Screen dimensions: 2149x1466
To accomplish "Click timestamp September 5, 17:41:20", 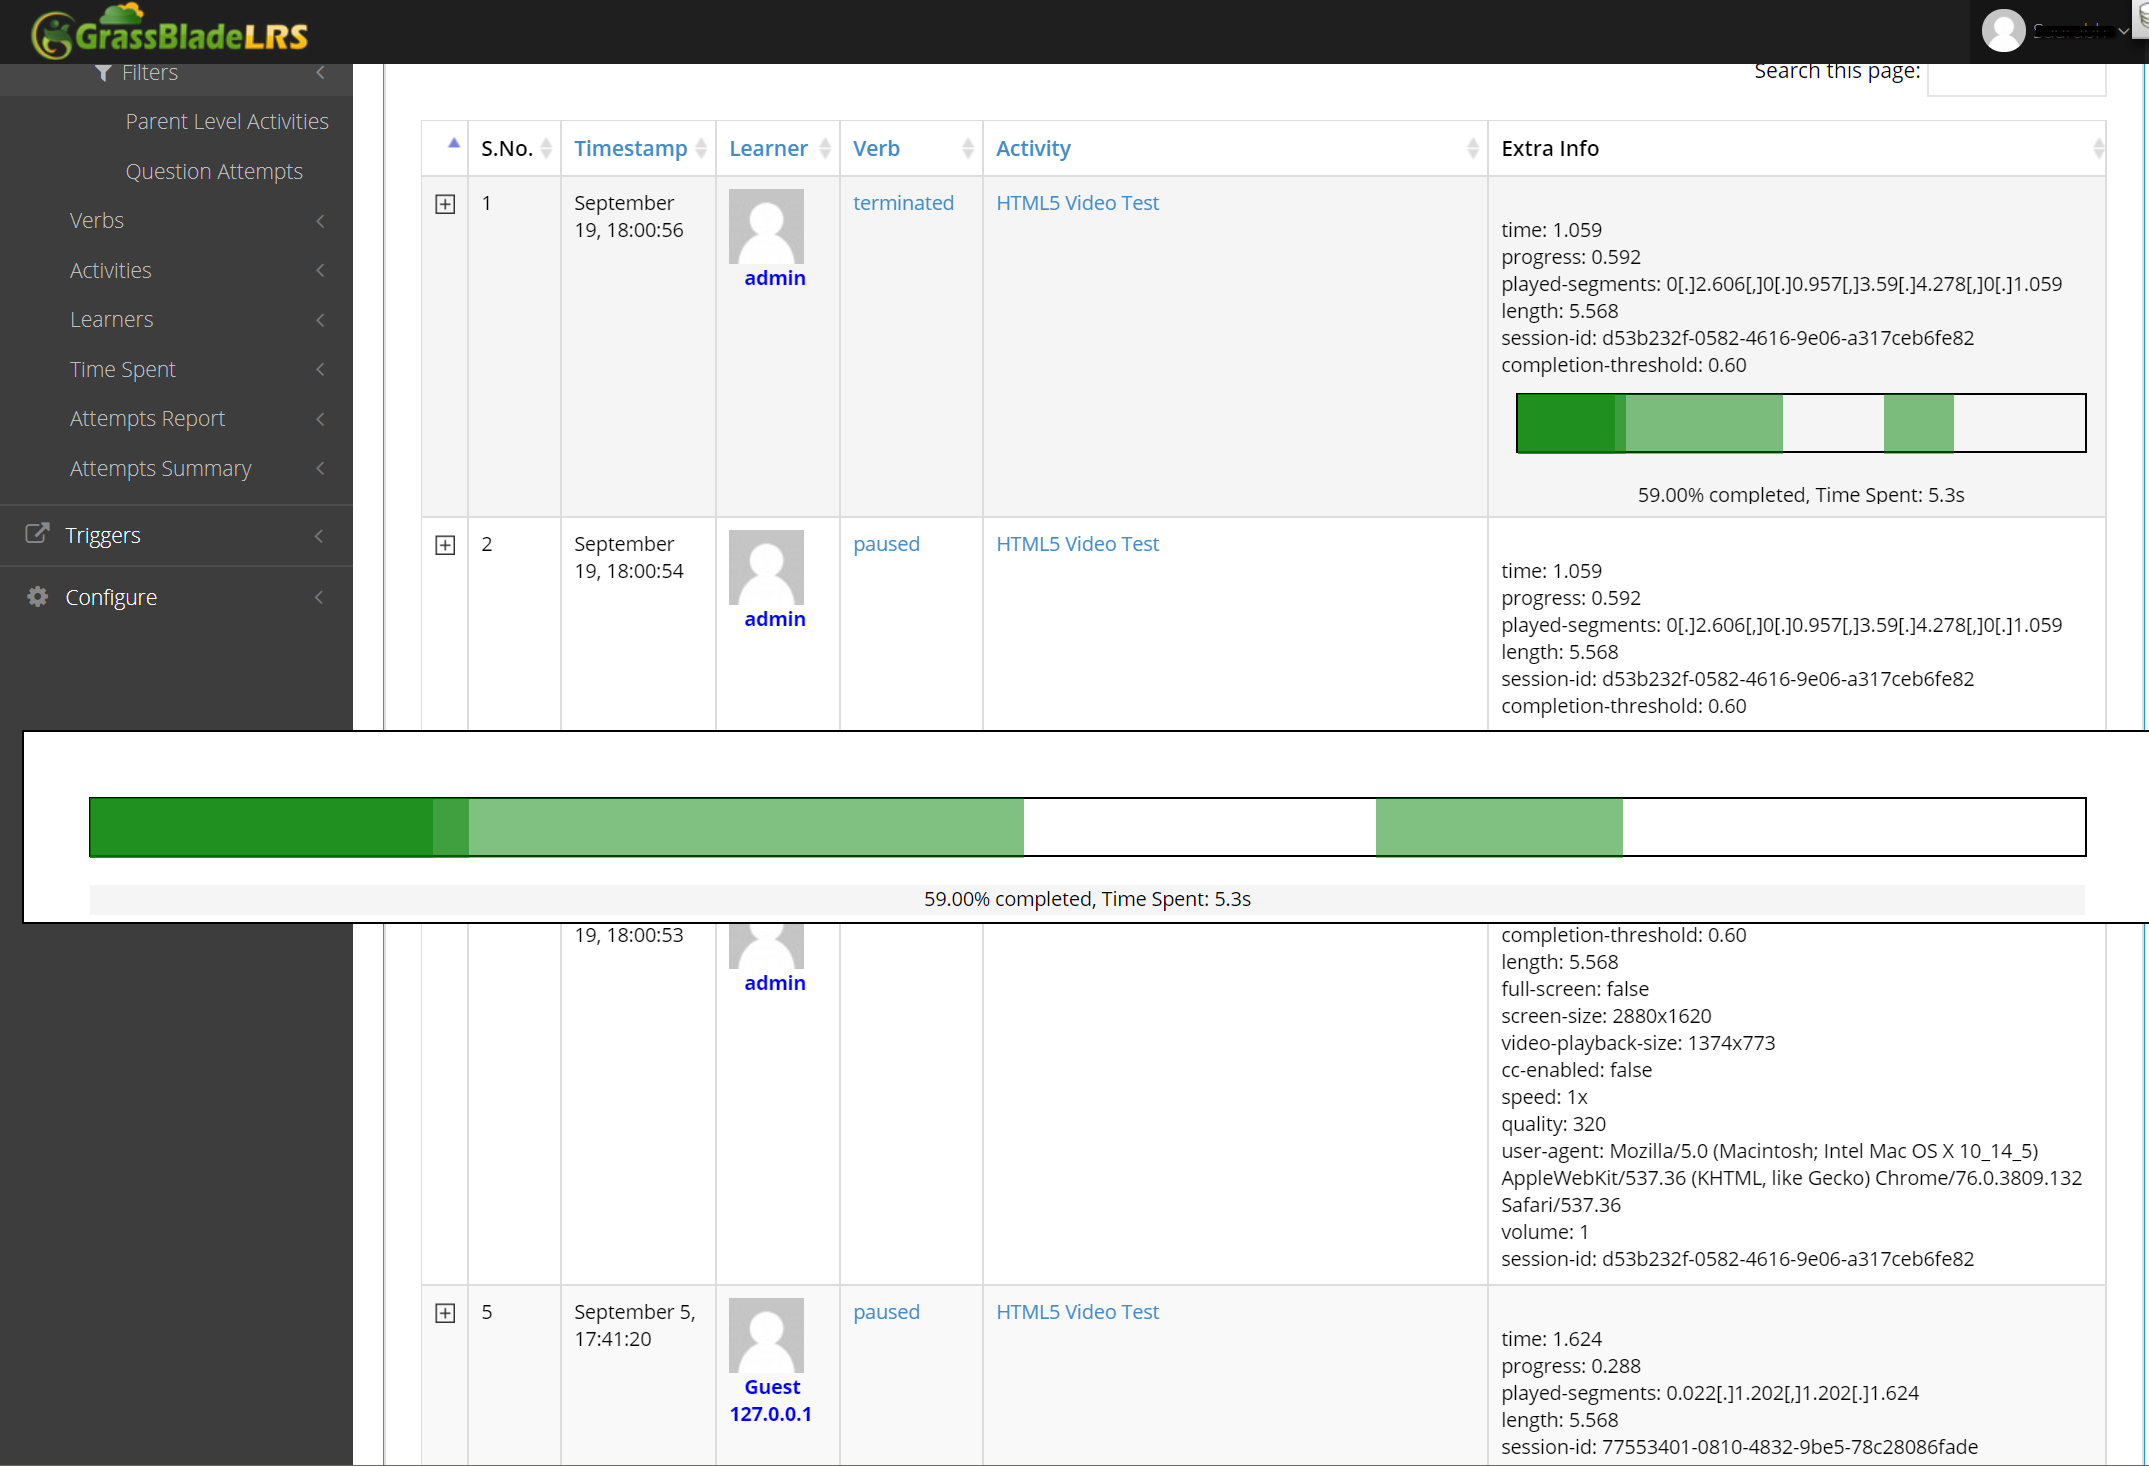I will pyautogui.click(x=635, y=1325).
